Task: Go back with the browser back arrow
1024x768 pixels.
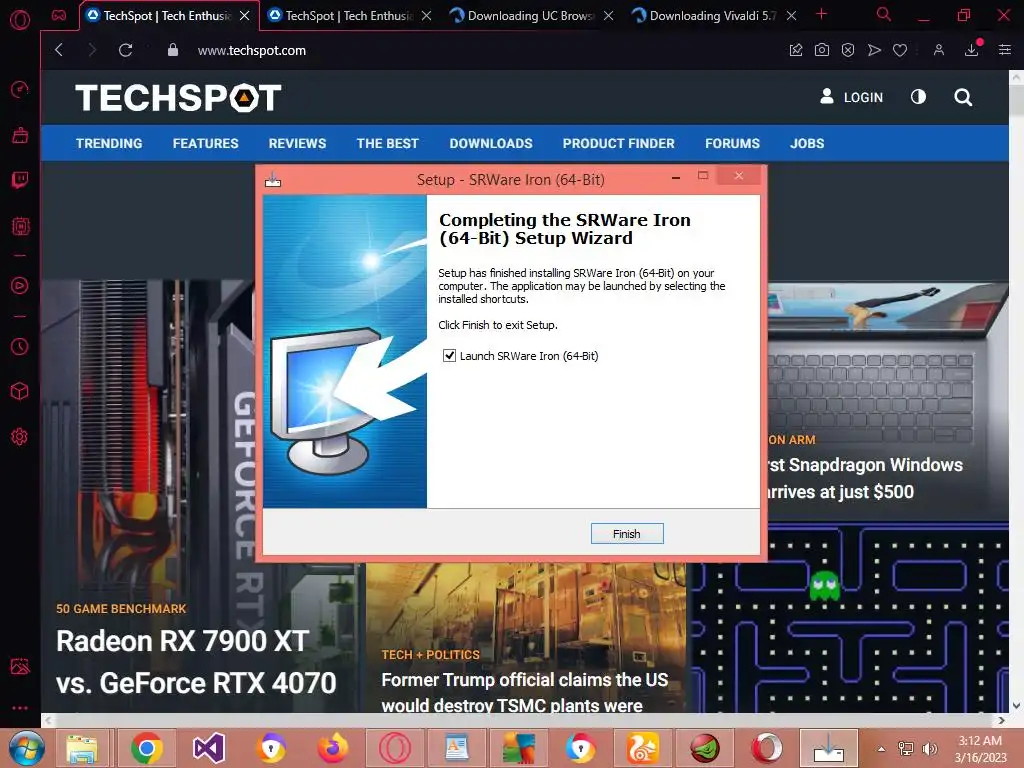Action: 59,50
